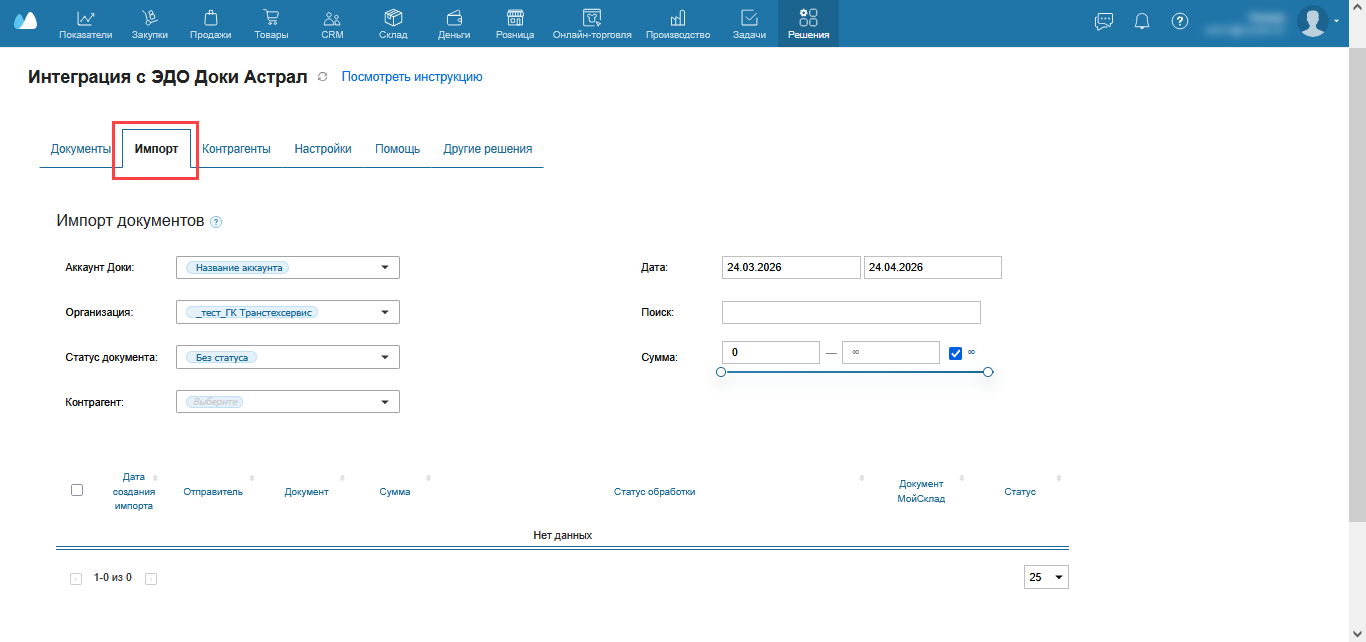Uncheck the infinity sum checkbox

955,352
